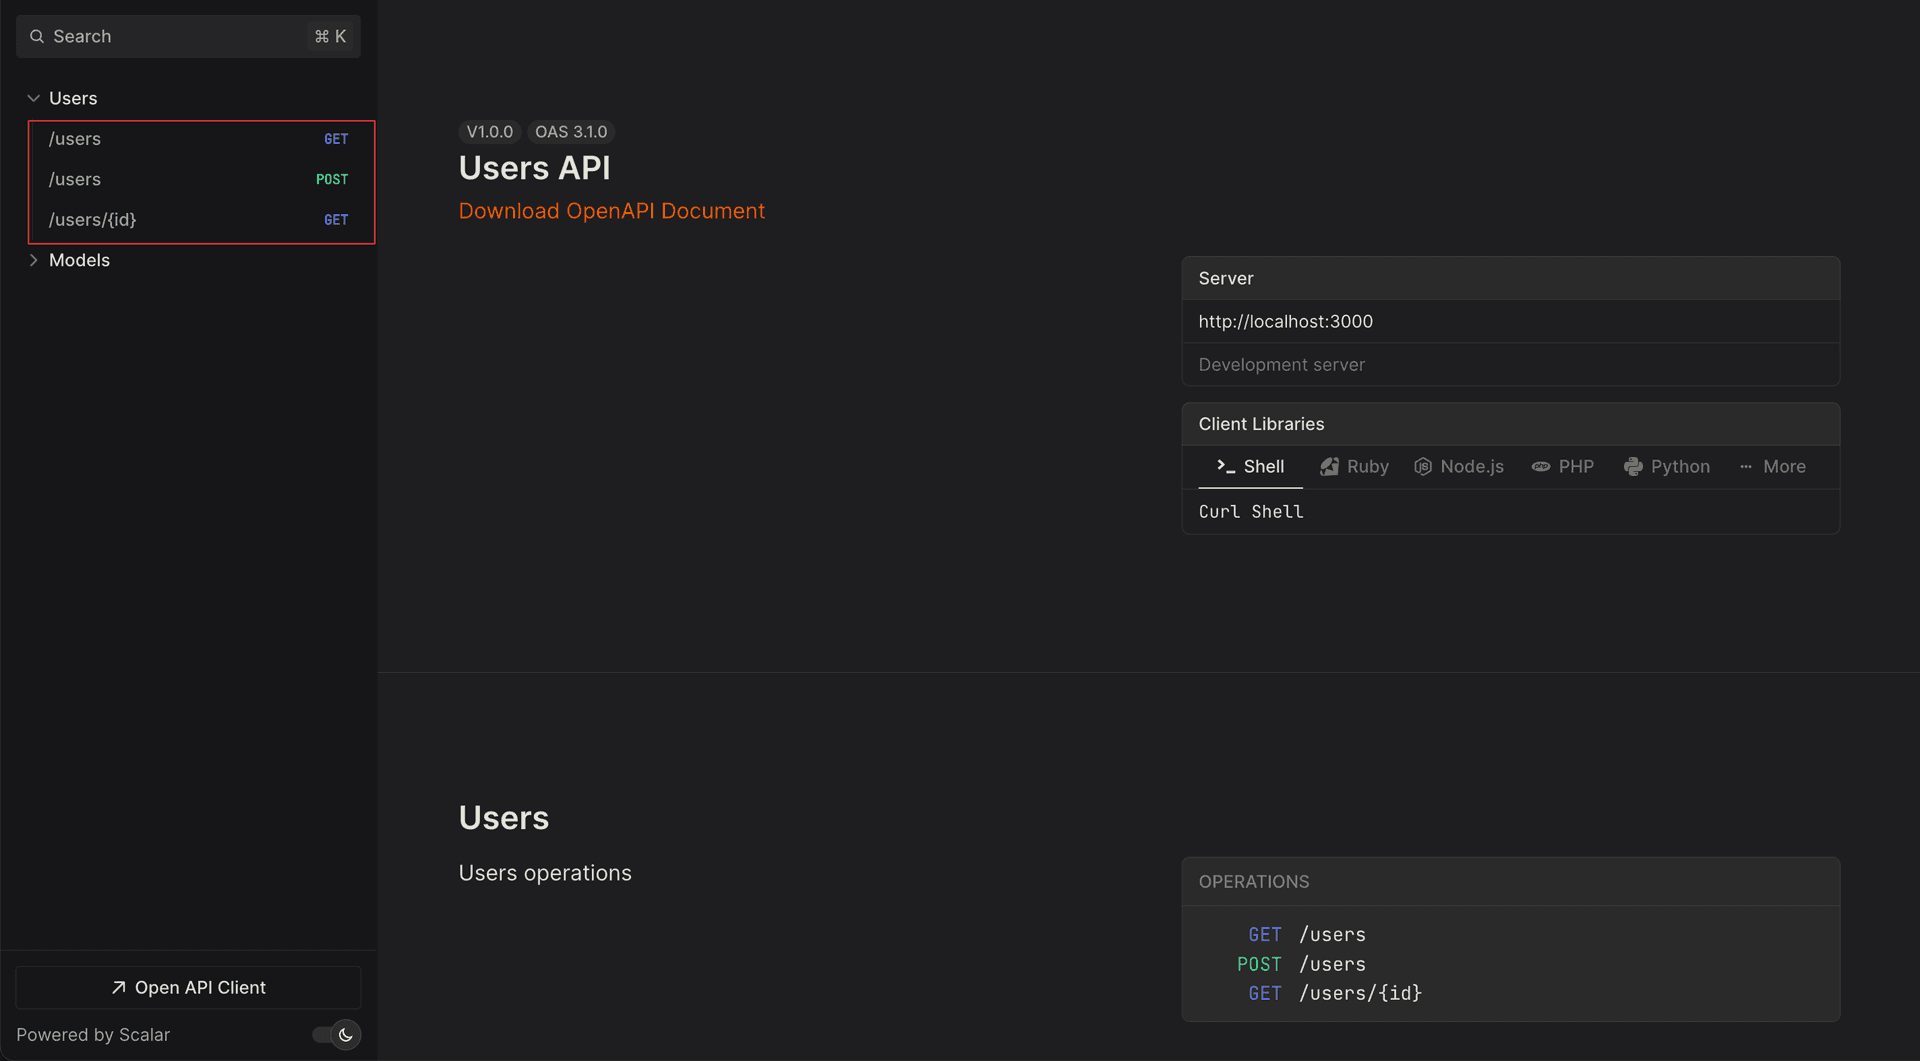
Task: Collapse the Users section in sidebar
Action: point(32,97)
